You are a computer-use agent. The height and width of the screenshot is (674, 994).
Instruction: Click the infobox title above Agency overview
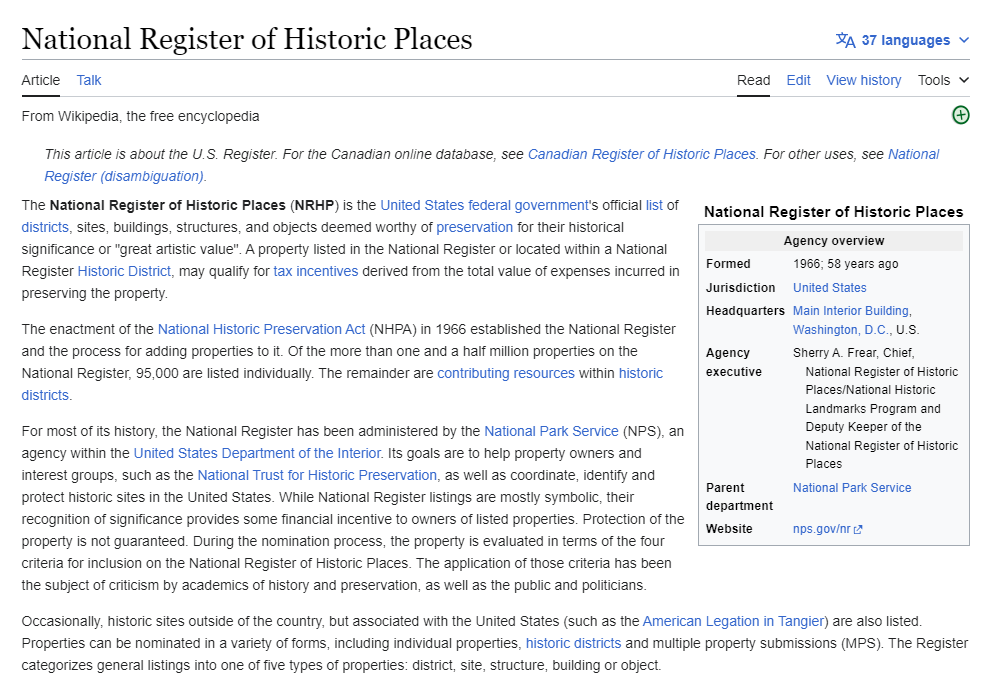coord(834,212)
